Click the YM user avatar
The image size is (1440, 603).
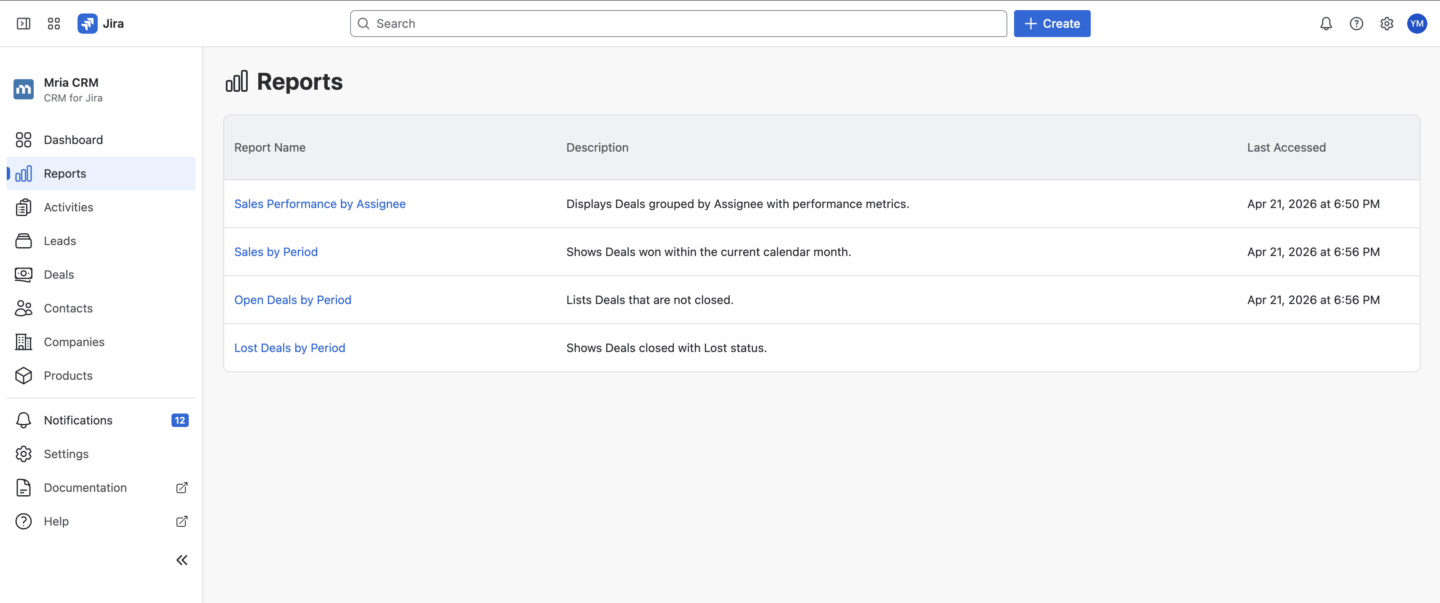pyautogui.click(x=1416, y=24)
